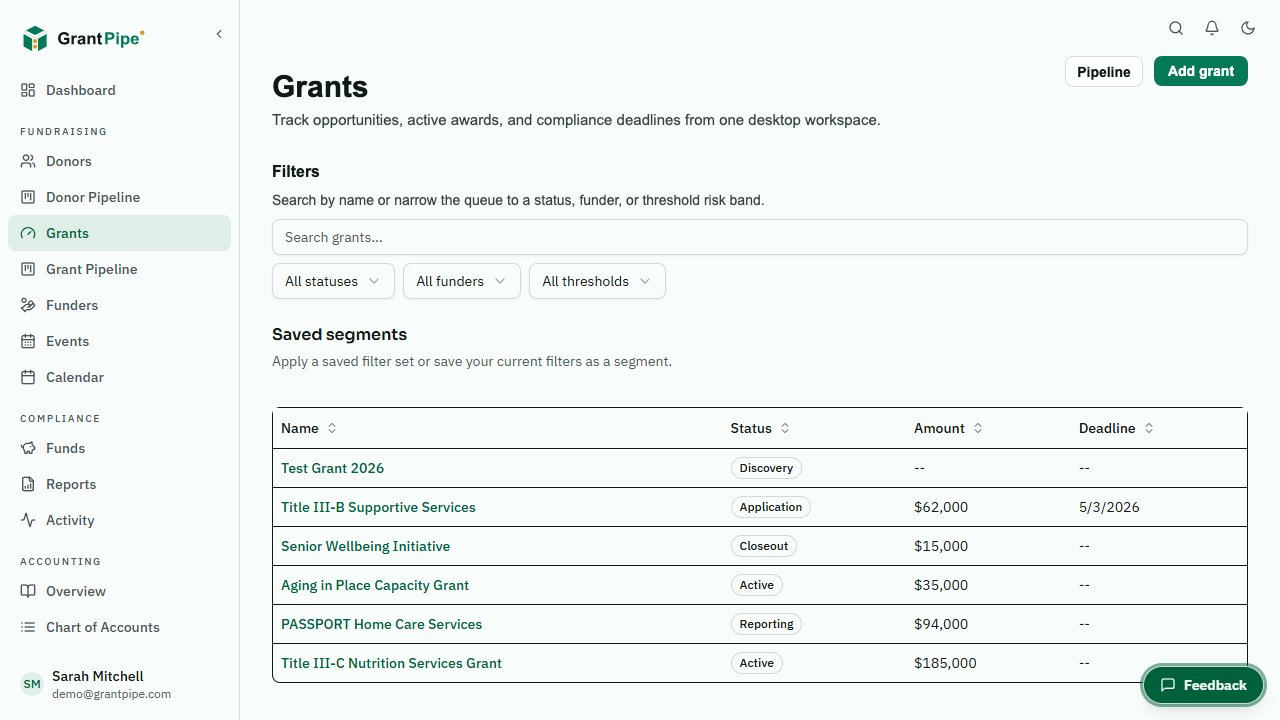Open accounting Overview
The image size is (1280, 720).
click(x=119, y=591)
